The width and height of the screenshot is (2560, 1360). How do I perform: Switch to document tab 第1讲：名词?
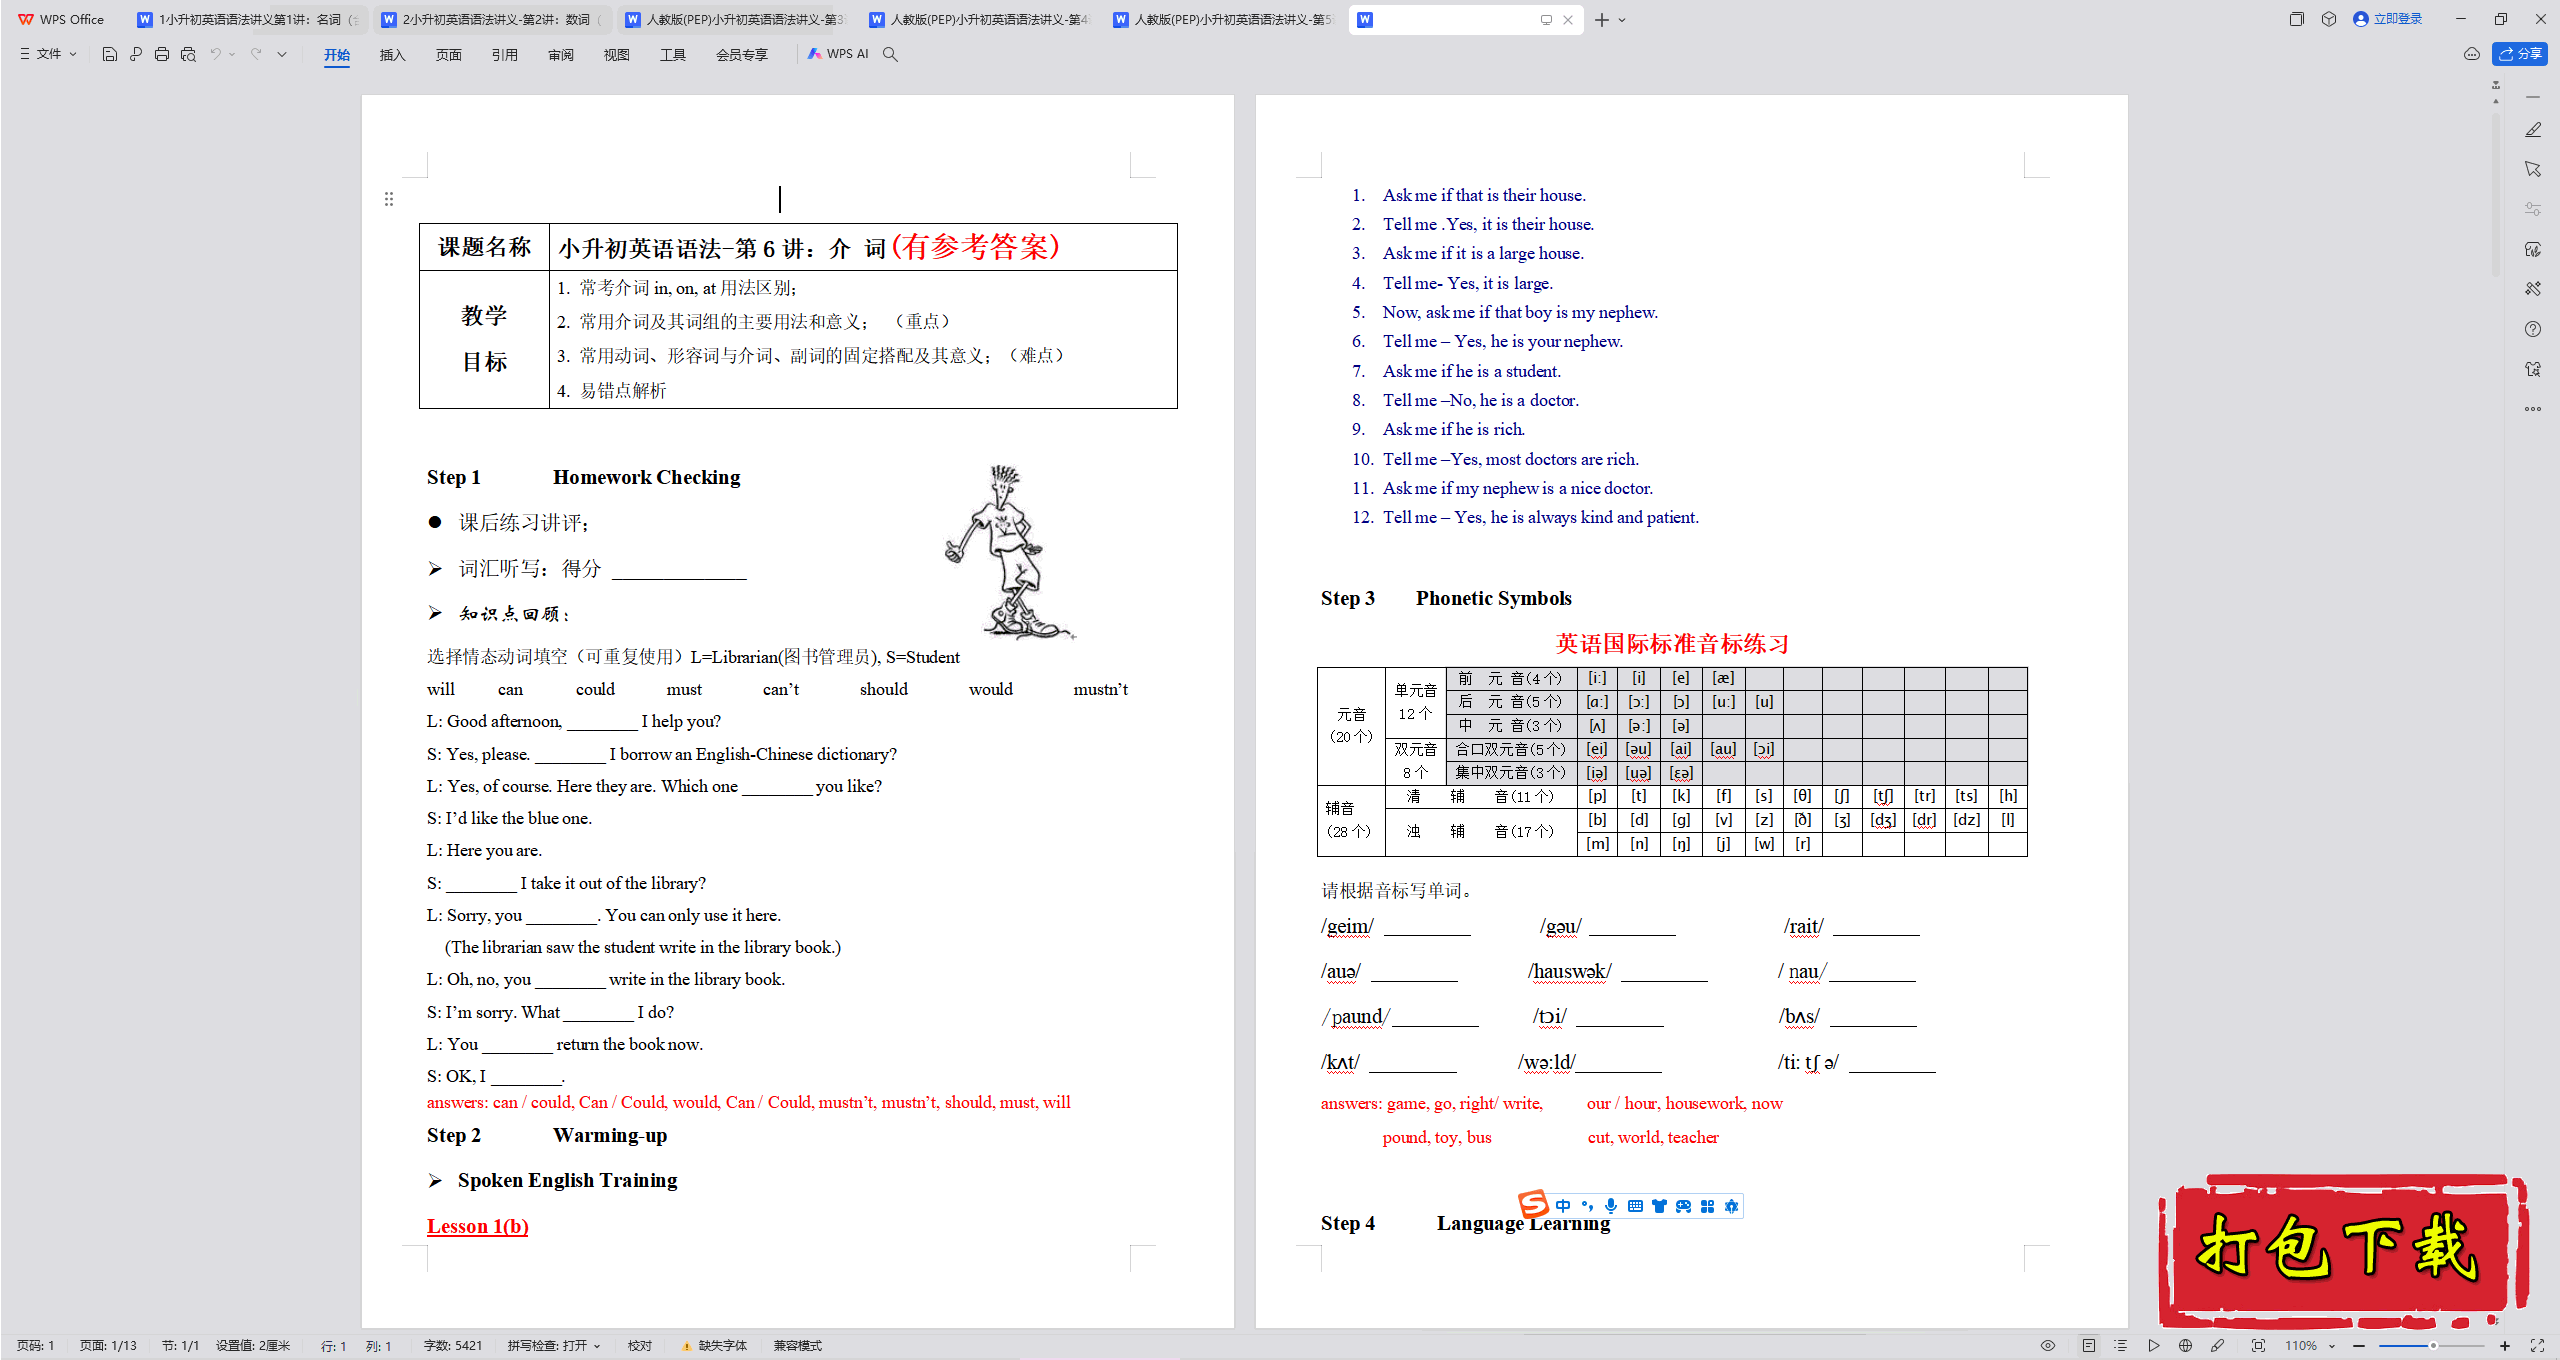[246, 20]
